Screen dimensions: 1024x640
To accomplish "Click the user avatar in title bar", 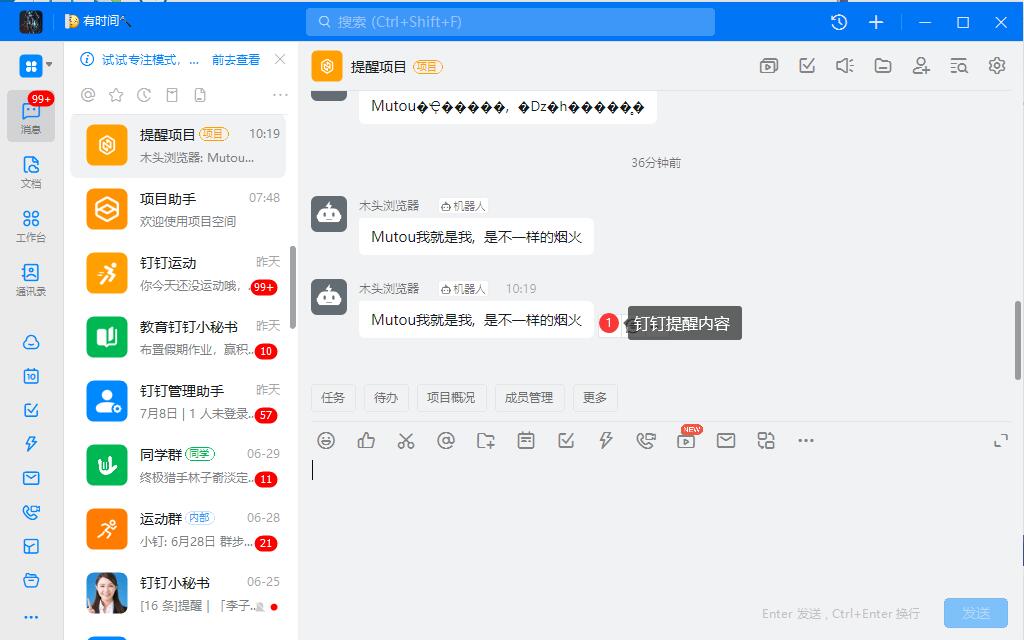I will click(x=31, y=22).
